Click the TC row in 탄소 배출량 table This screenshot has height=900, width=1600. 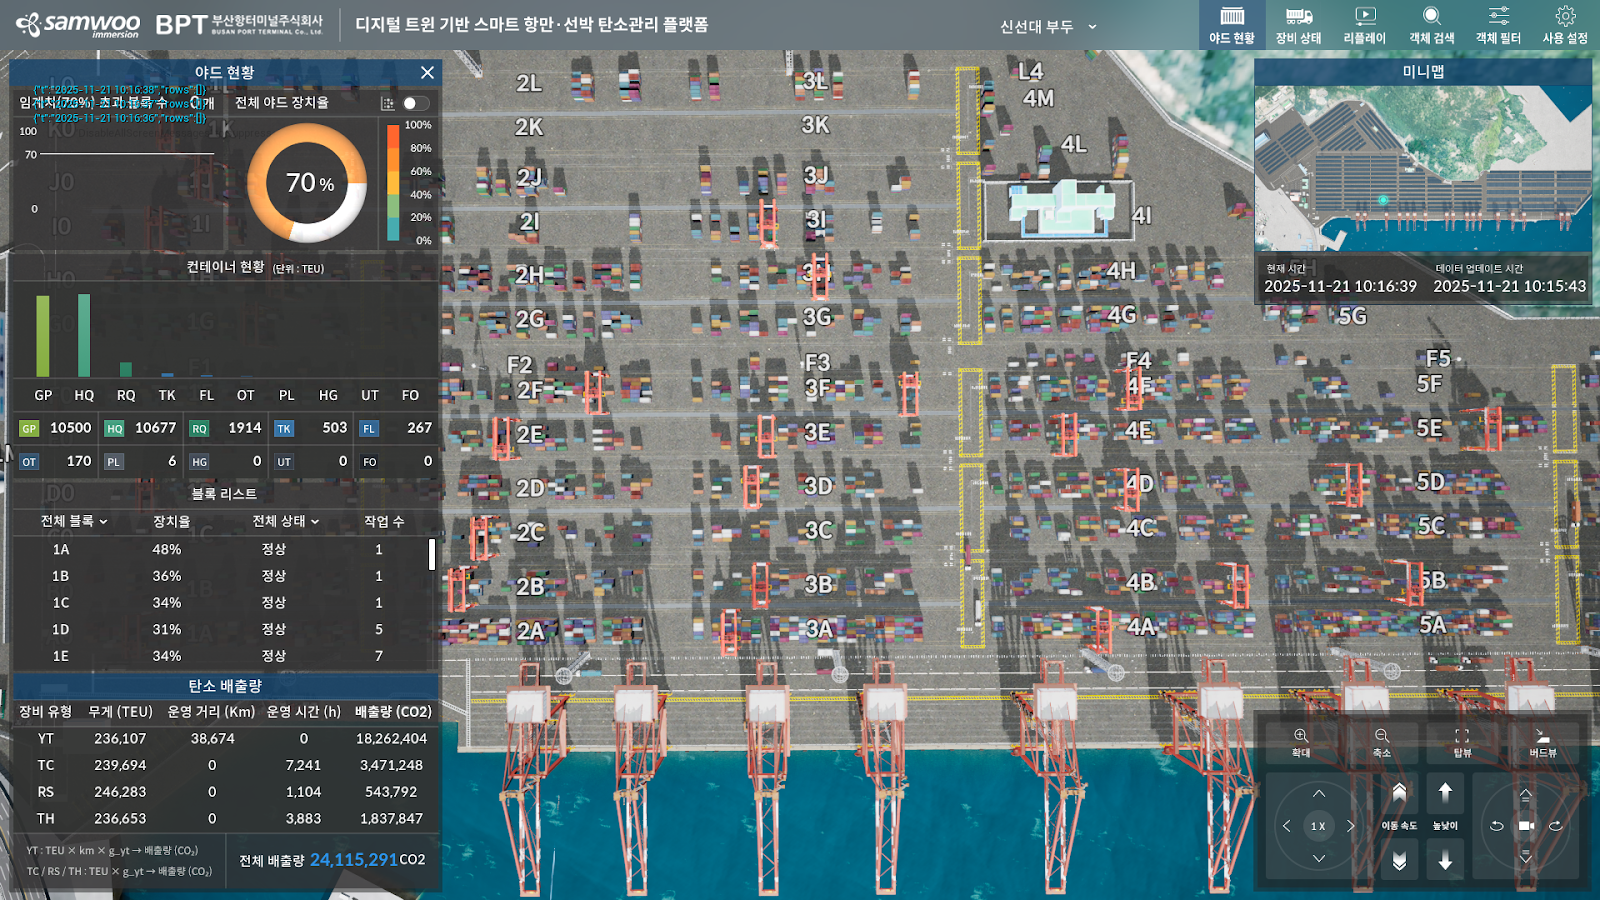(225, 765)
